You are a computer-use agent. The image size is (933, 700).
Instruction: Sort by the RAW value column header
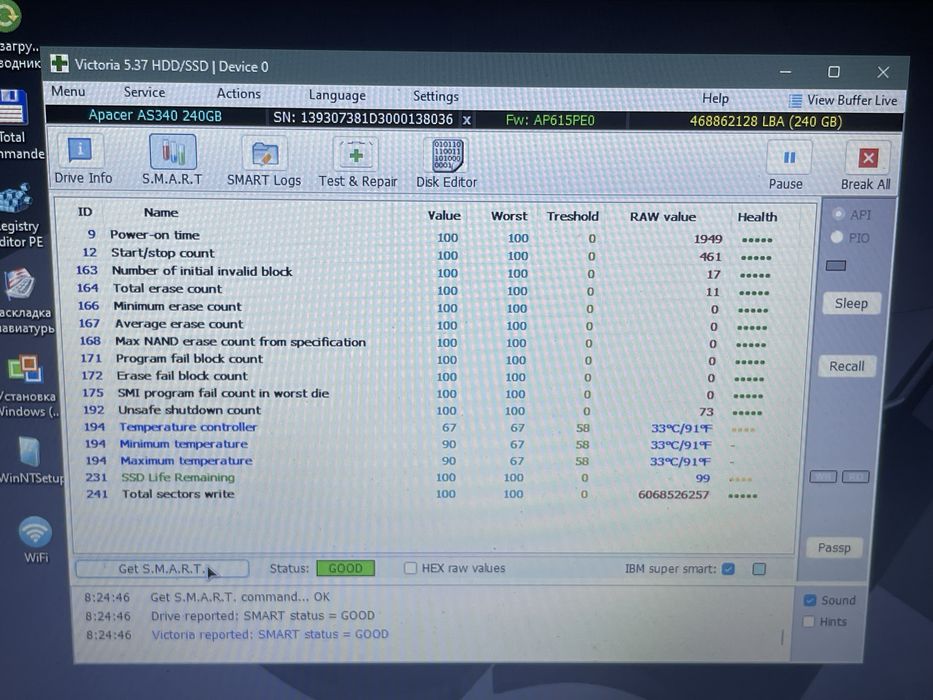coord(662,217)
